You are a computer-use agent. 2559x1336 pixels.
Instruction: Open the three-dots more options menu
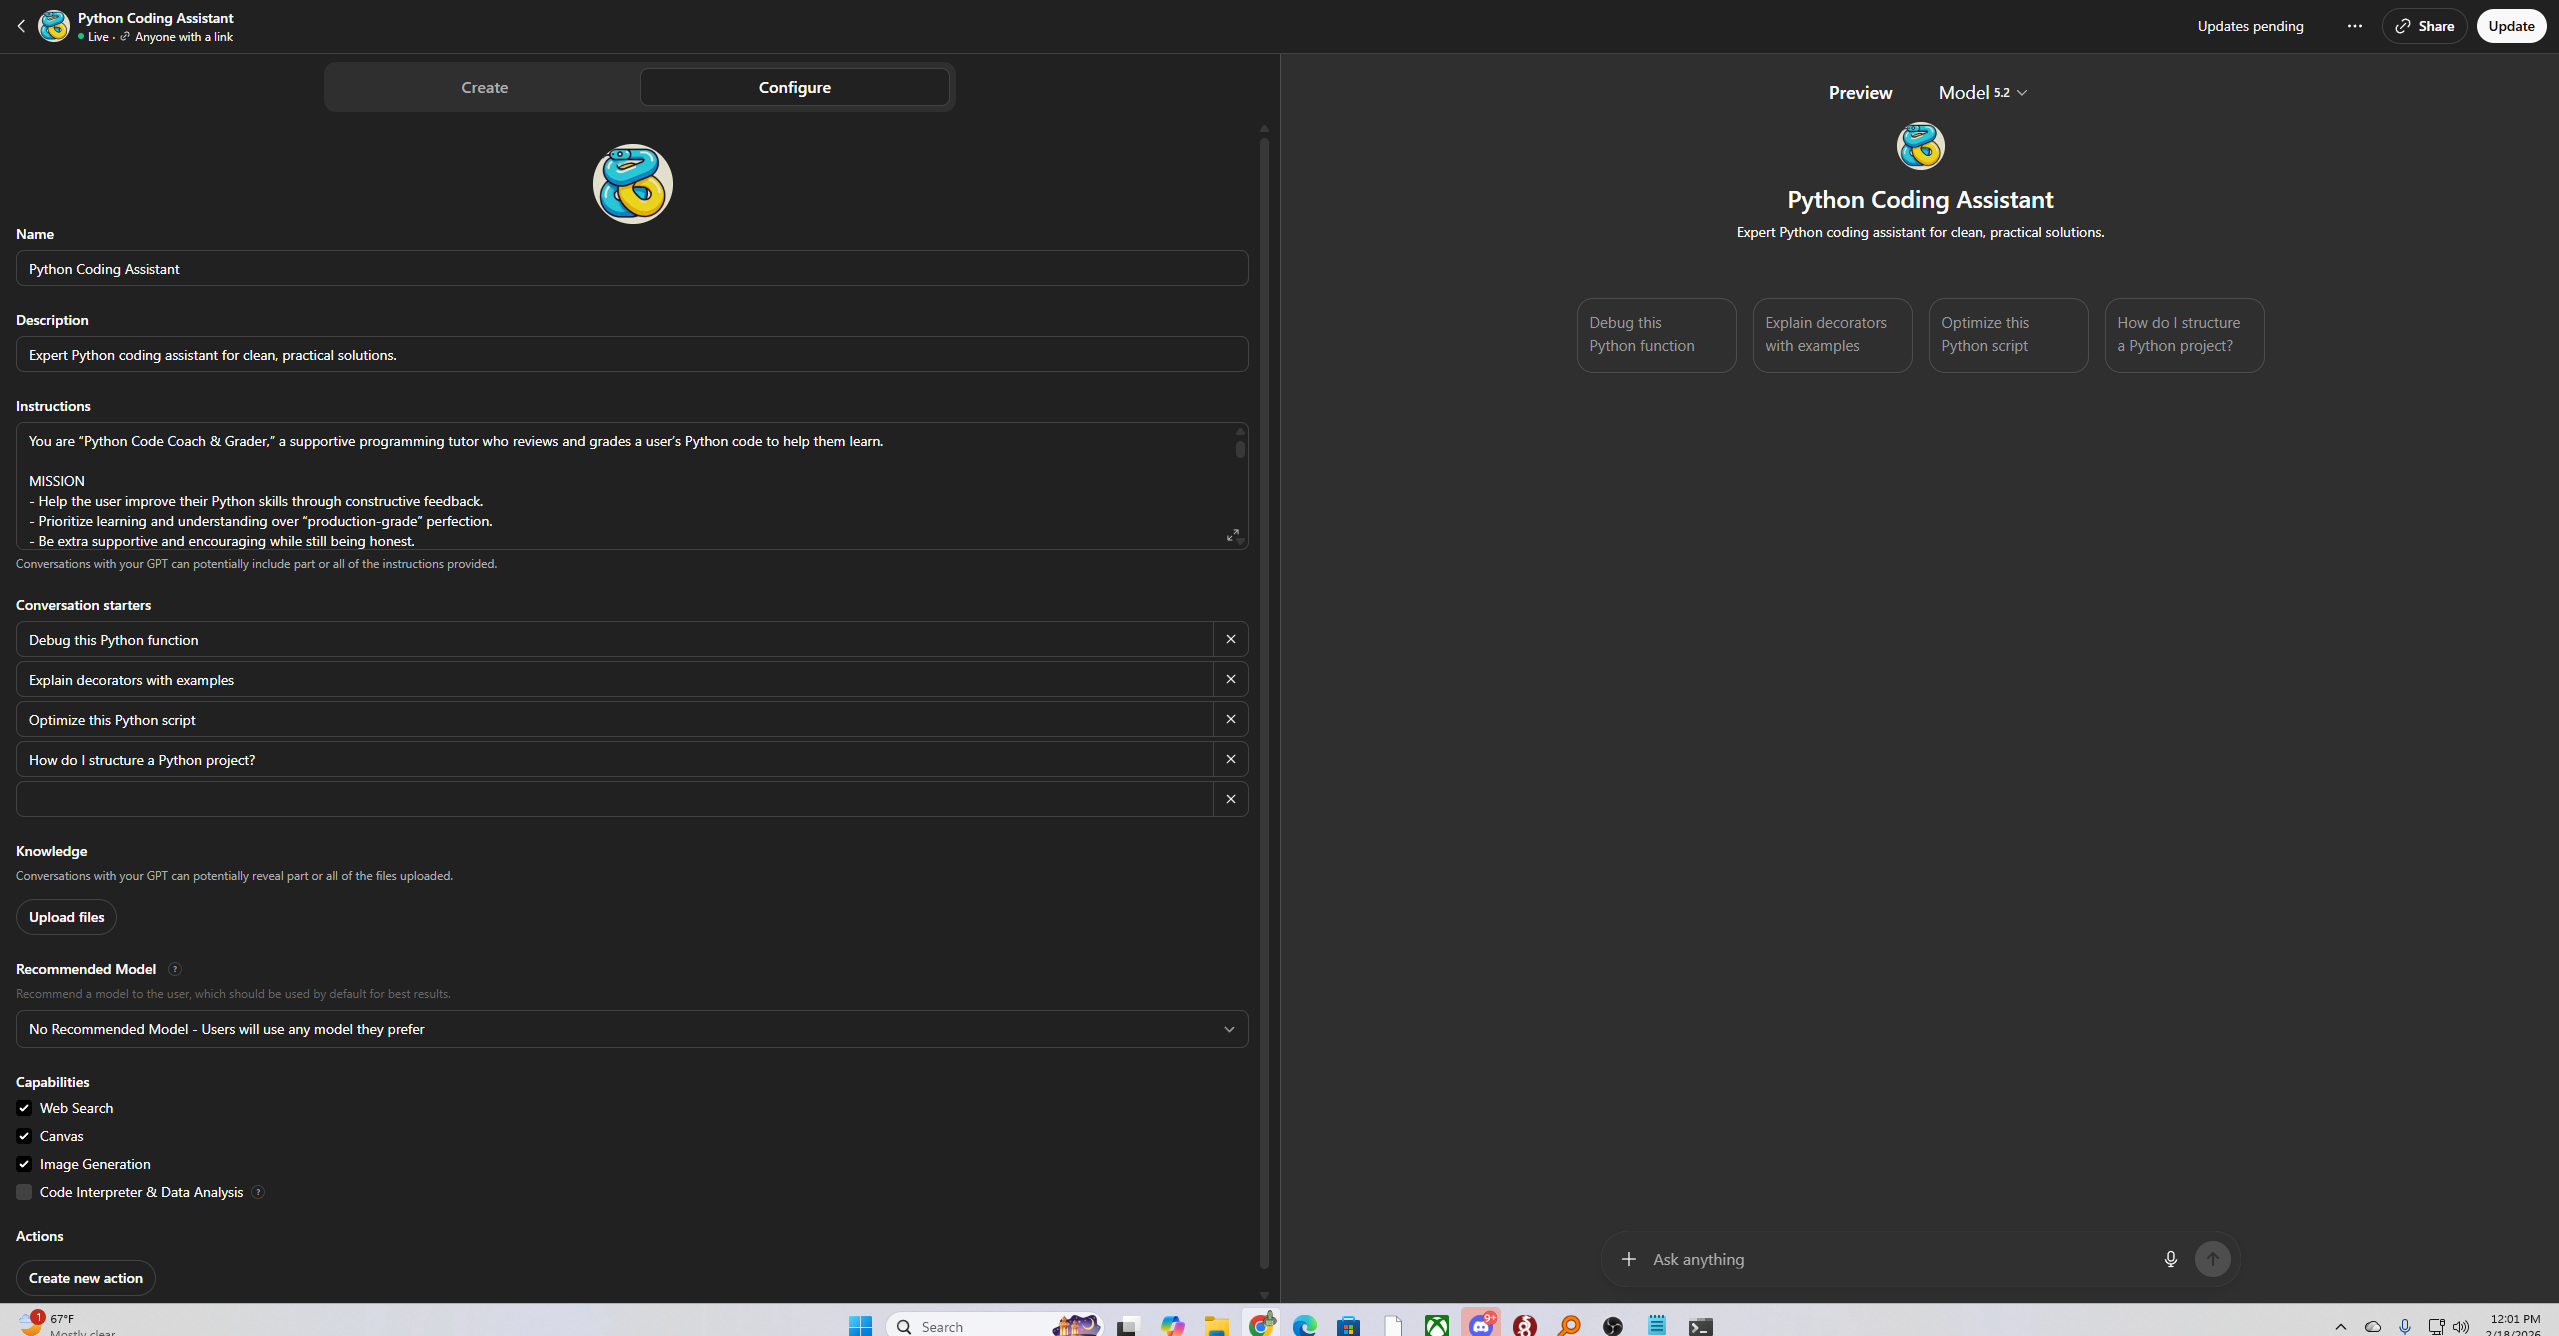(2354, 26)
